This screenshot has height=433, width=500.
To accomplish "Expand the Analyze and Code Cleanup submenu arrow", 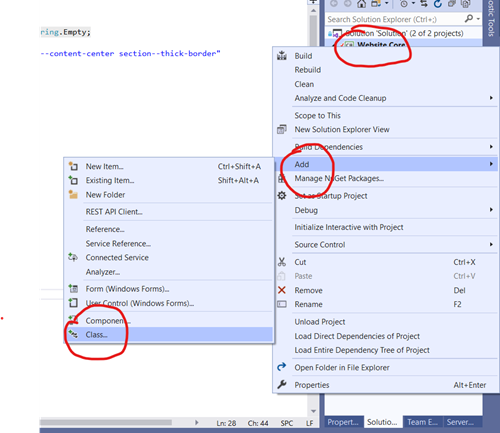I will point(491,98).
